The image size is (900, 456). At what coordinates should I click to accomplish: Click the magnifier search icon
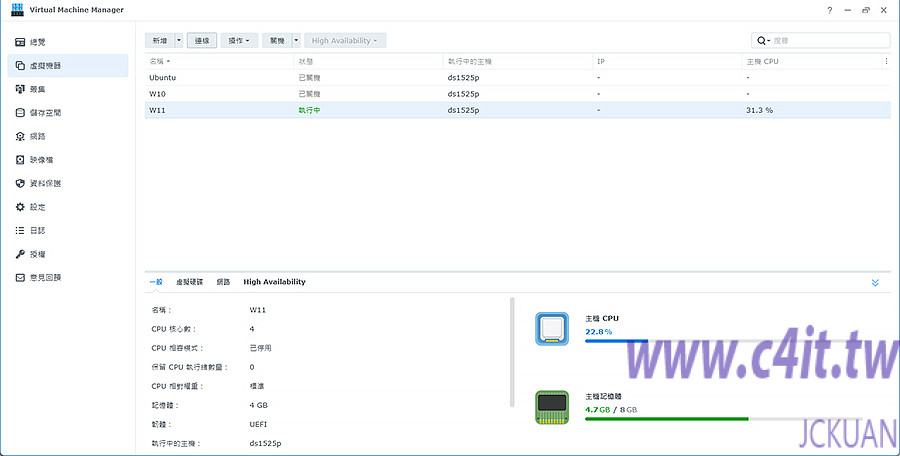[x=762, y=40]
